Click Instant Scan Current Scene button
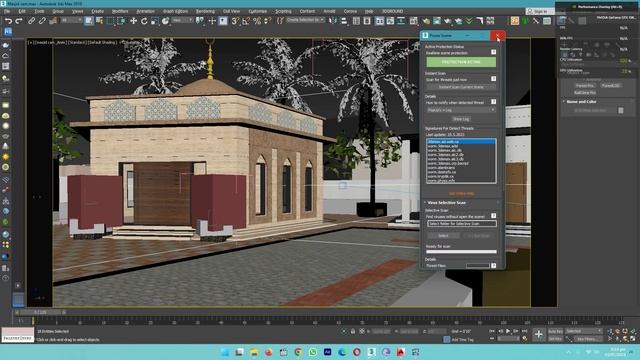Screen dimensions: 640x360 pos(461,87)
